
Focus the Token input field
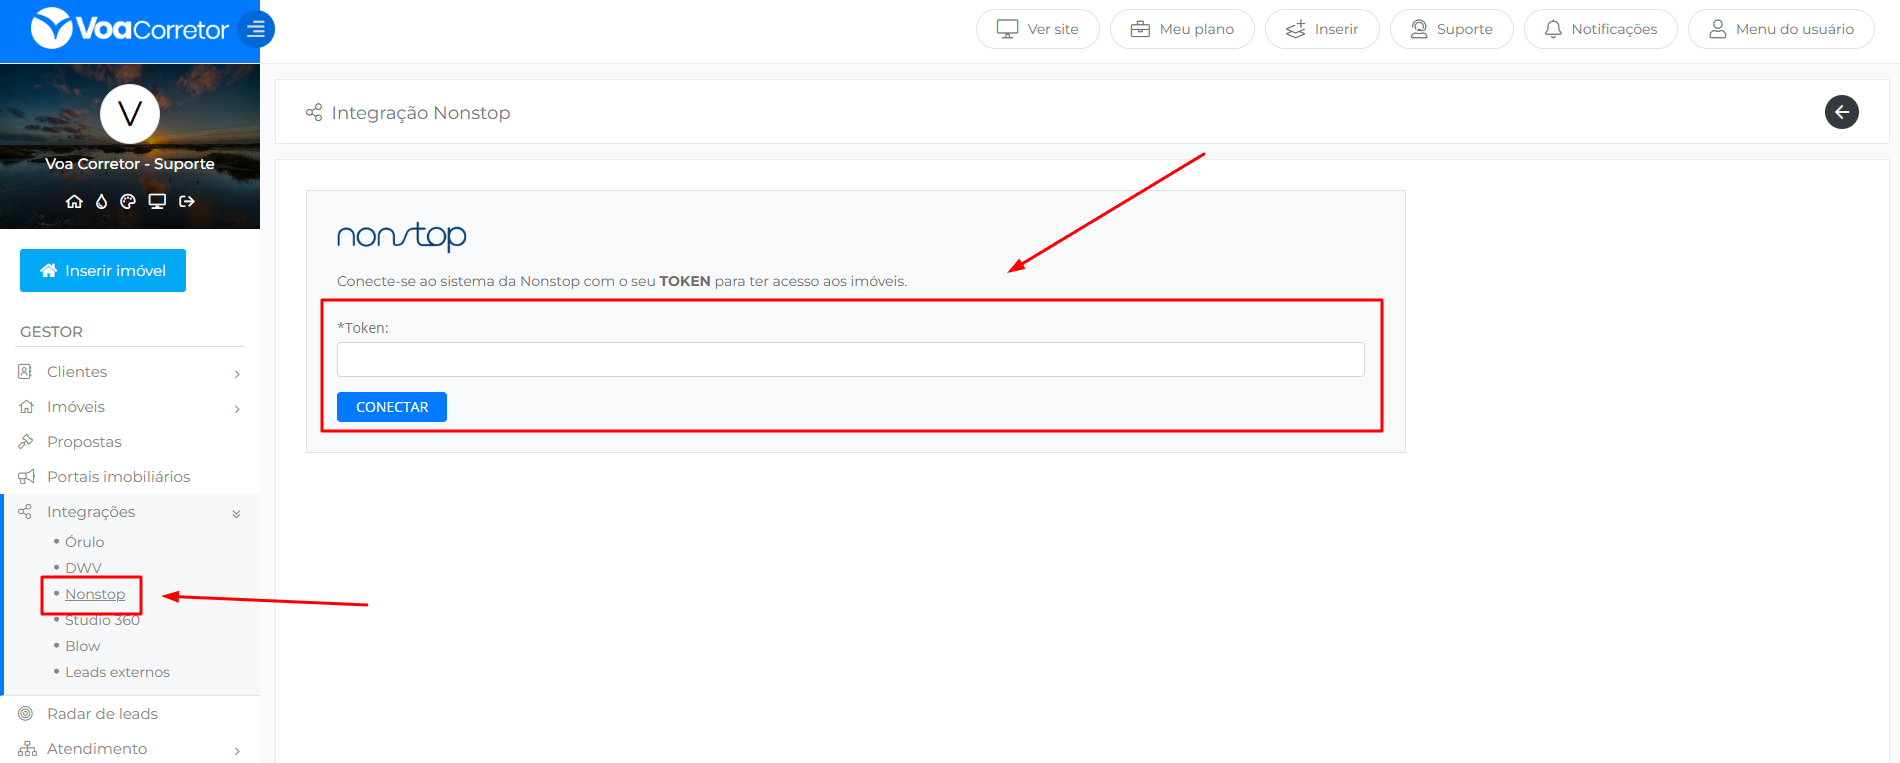tap(850, 360)
